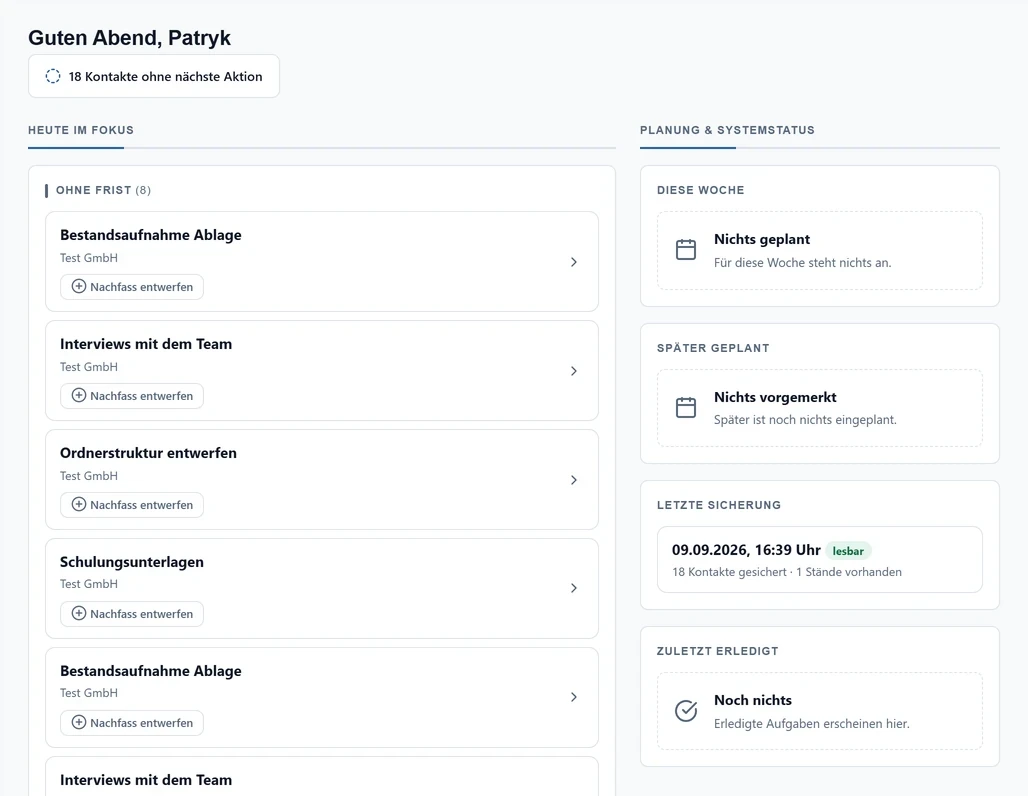Click the Ordnerstruktur entwerfen task title
Viewport: 1028px width, 796px height.
click(x=148, y=453)
